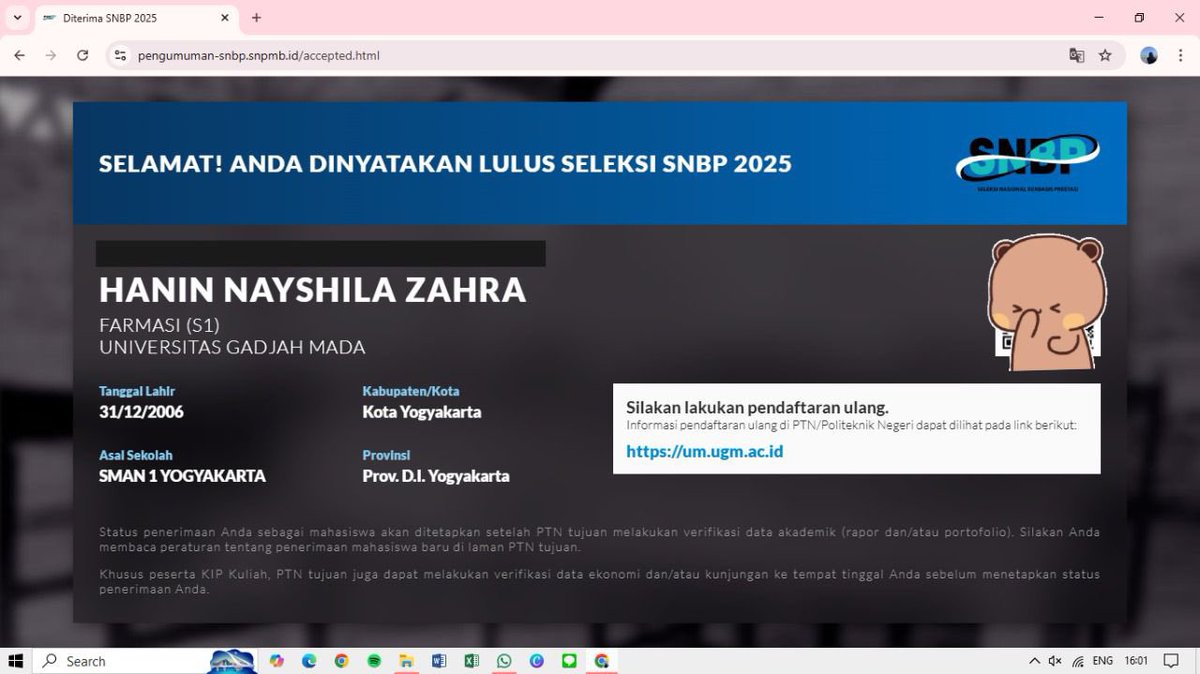Viewport: 1200px width, 674px height.
Task: Click the SELAMAT congratulation banner heading
Action: [x=445, y=163]
